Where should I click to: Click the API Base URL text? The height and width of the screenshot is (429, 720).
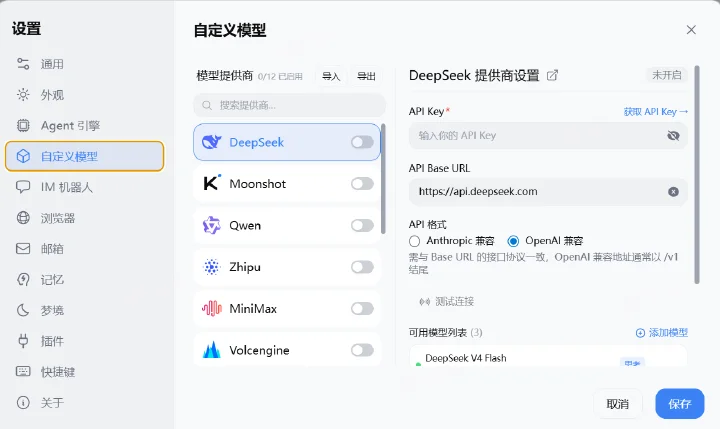[x=478, y=192]
